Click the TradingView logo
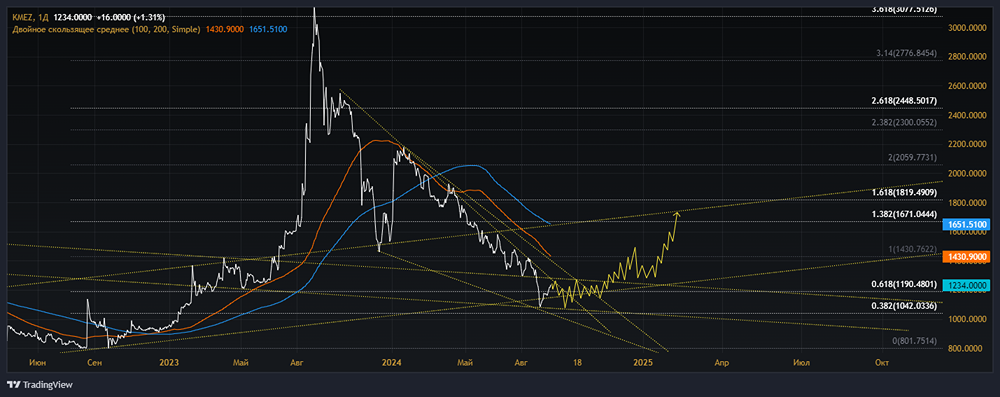 click(x=40, y=385)
